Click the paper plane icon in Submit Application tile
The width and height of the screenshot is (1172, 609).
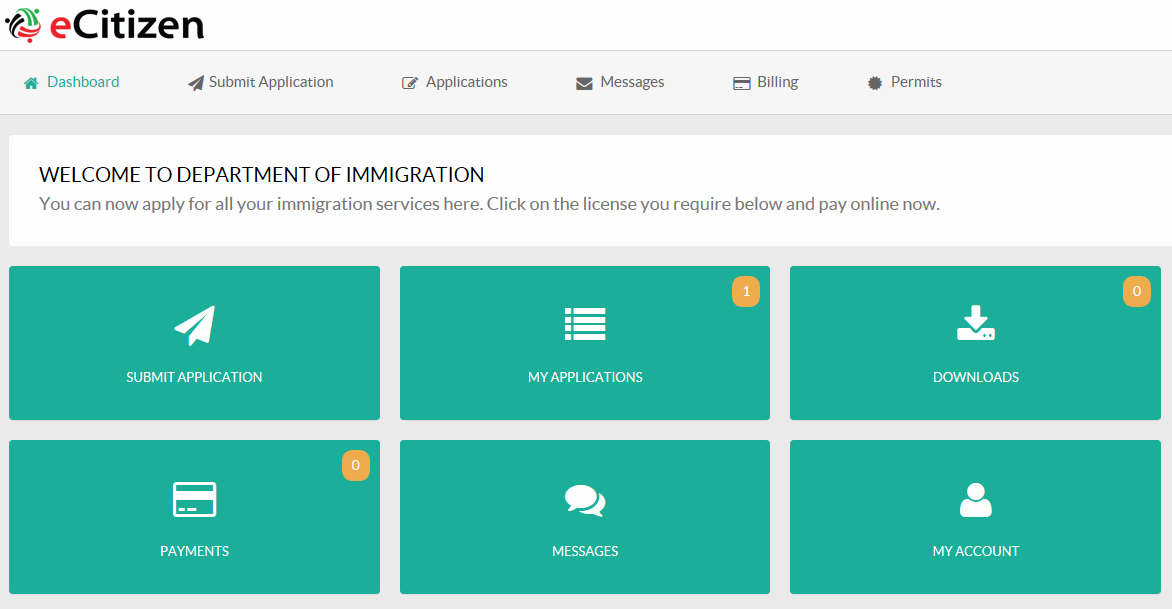(194, 325)
